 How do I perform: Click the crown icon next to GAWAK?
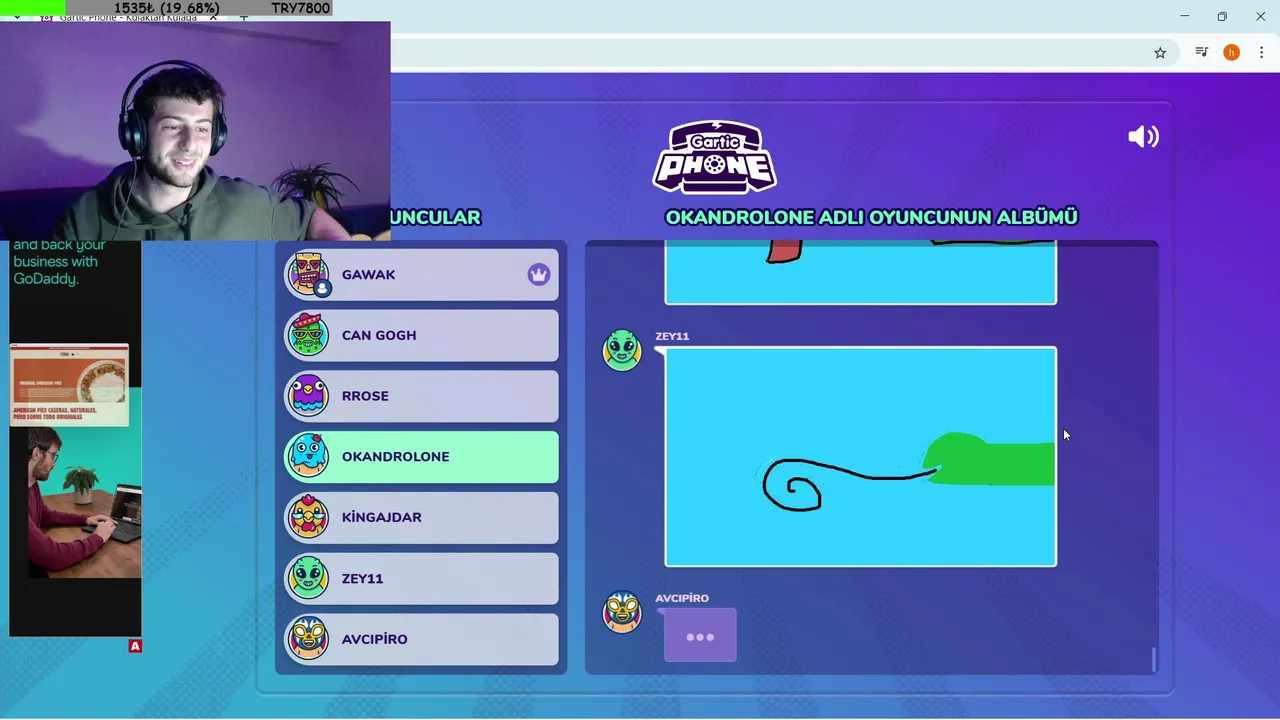pyautogui.click(x=539, y=274)
